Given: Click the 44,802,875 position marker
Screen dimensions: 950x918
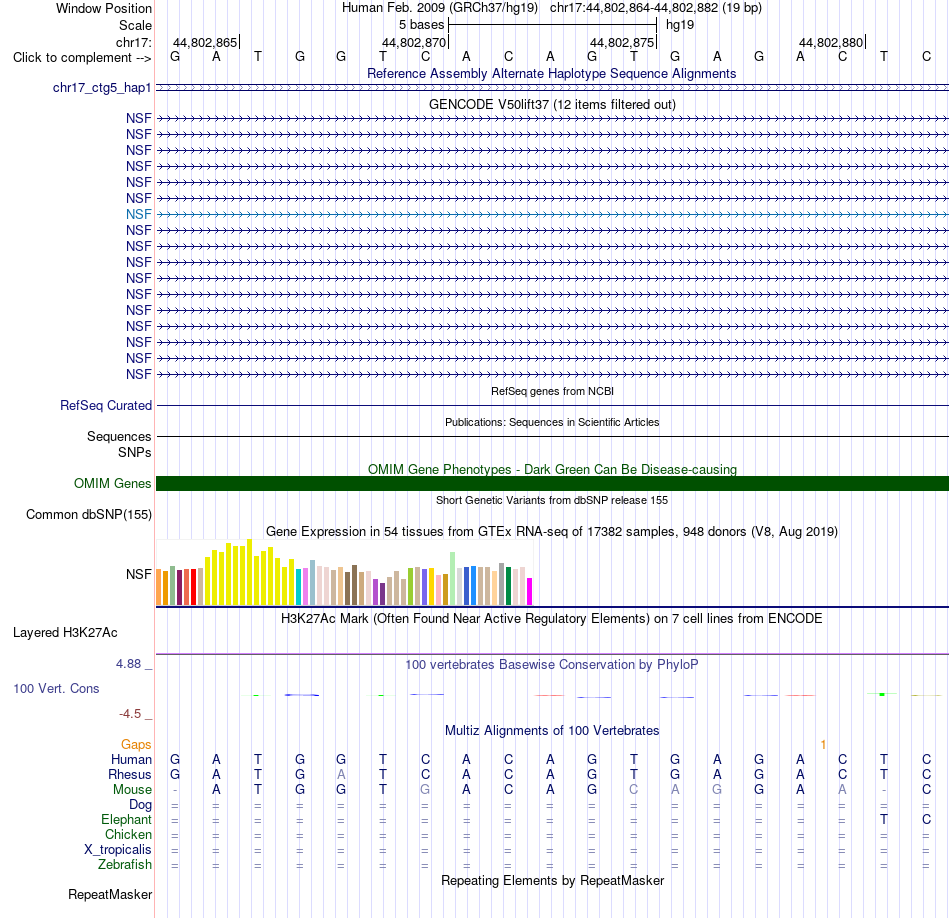Looking at the screenshot, I should (622, 42).
